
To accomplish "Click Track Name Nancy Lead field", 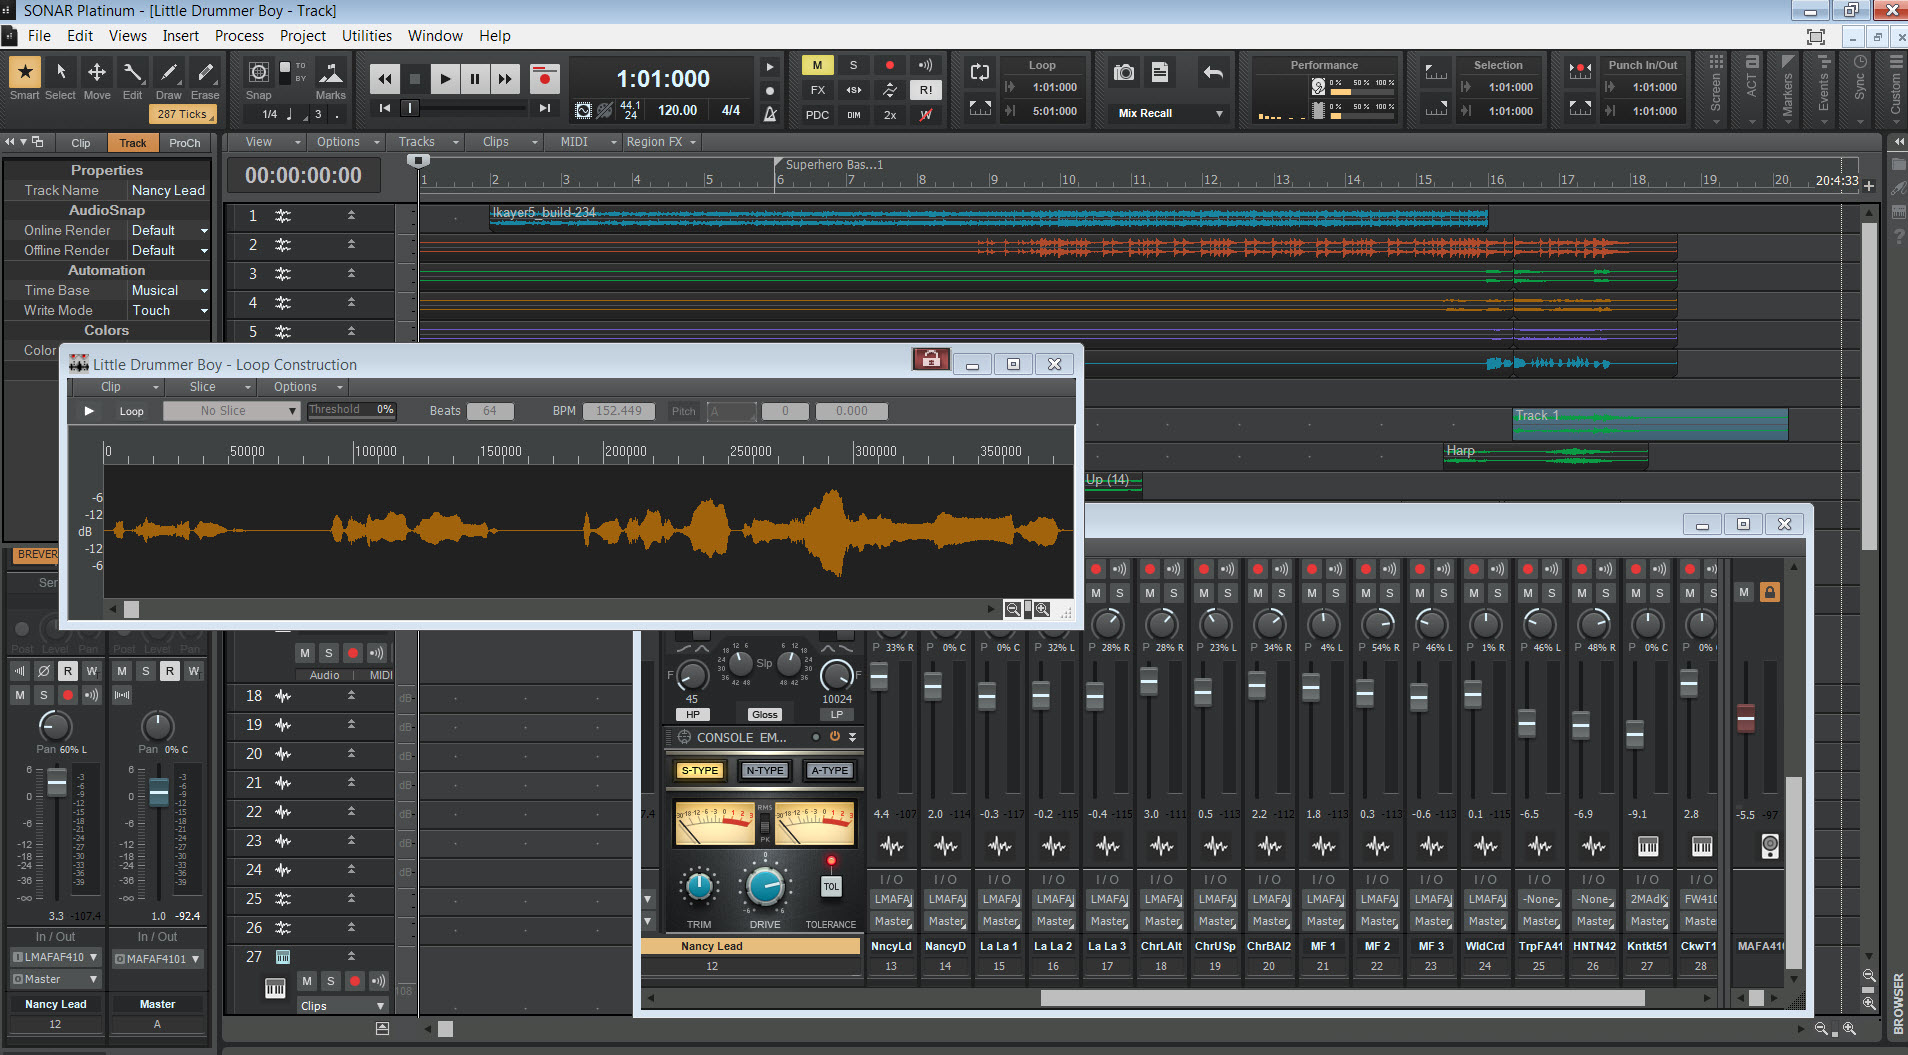I will coord(168,190).
